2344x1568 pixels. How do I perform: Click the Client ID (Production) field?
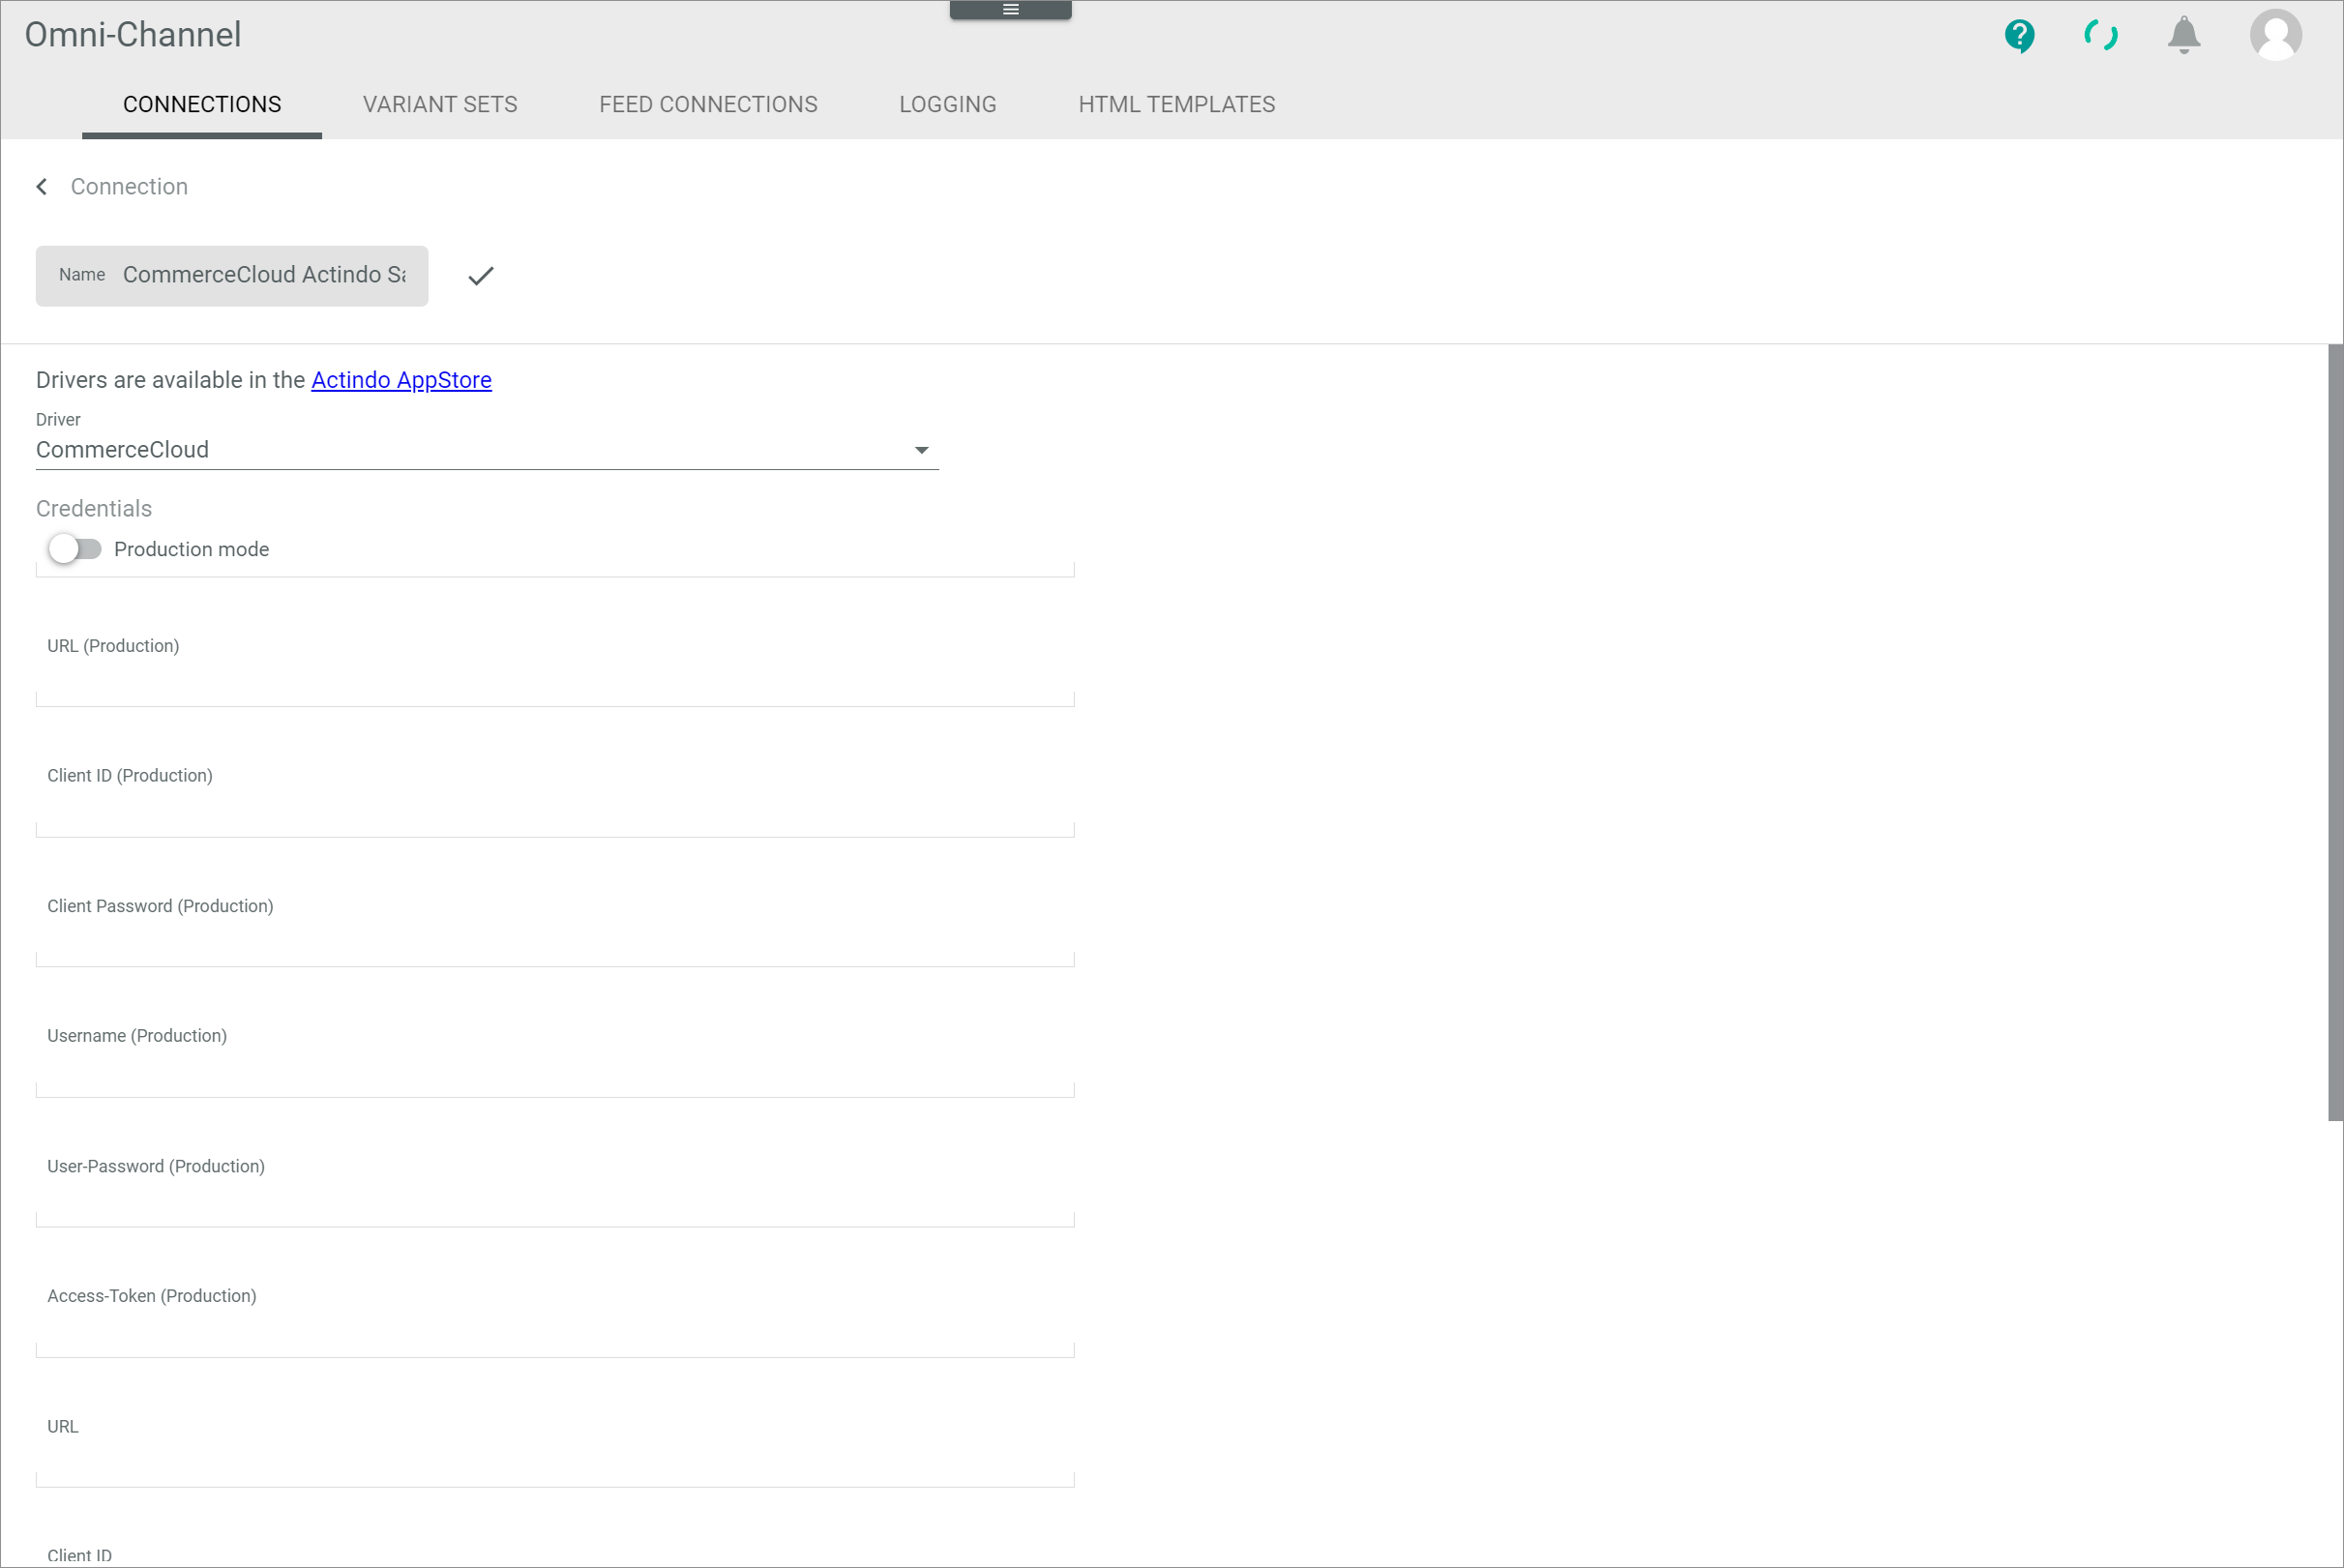[x=555, y=797]
